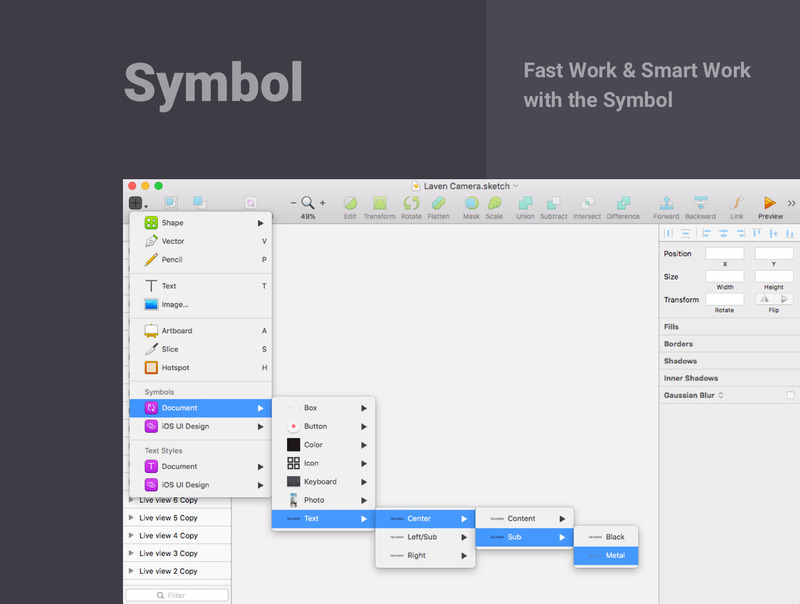Image resolution: width=800 pixels, height=604 pixels.
Task: Open the Icon symbol submenu
Action: pyautogui.click(x=323, y=463)
